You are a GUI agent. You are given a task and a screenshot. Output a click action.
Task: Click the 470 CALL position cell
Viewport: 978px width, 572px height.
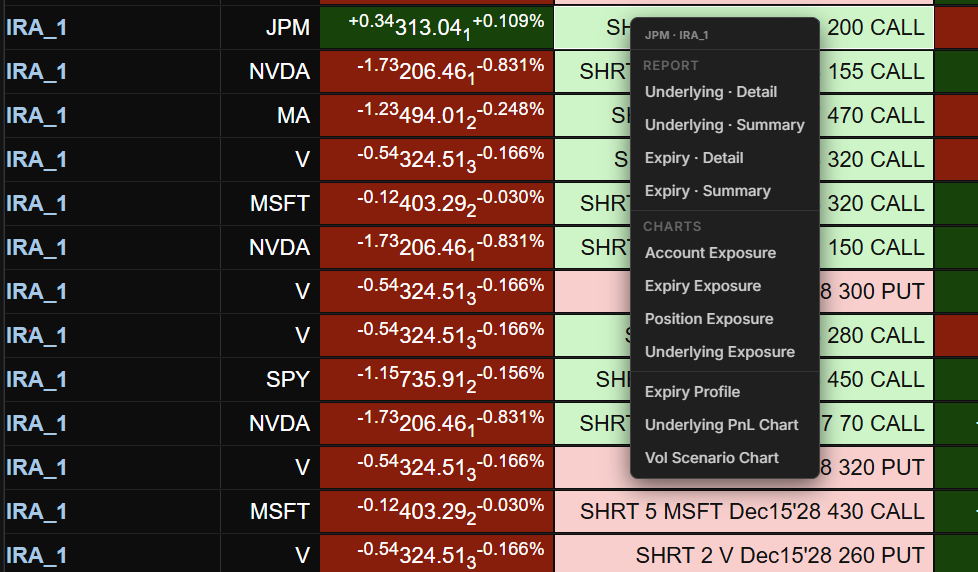pyautogui.click(x=876, y=115)
